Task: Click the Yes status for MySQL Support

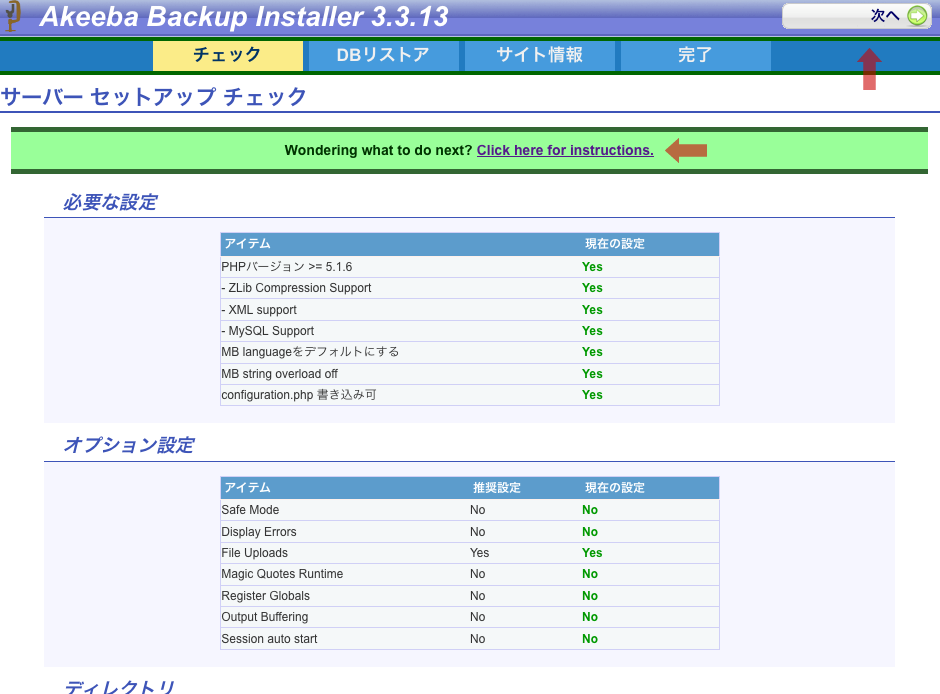Action: 592,331
